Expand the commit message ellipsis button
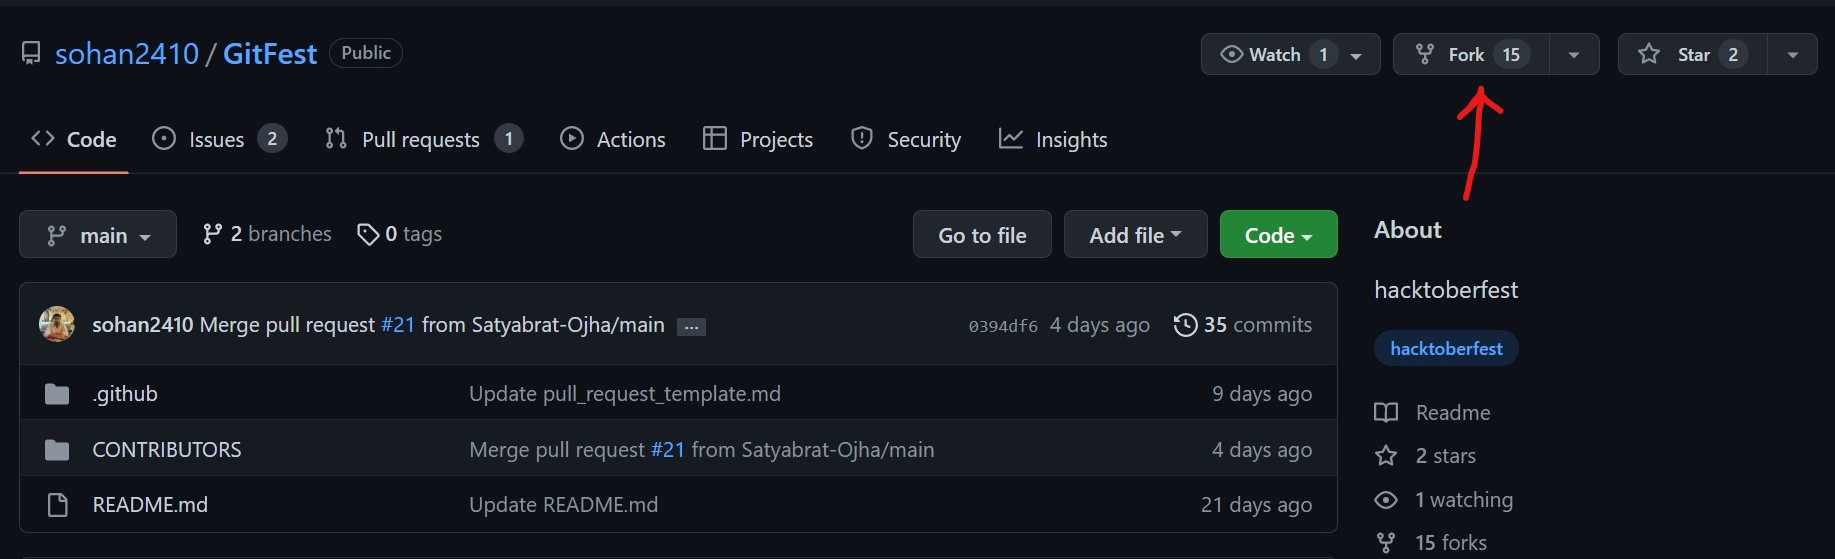 tap(691, 327)
